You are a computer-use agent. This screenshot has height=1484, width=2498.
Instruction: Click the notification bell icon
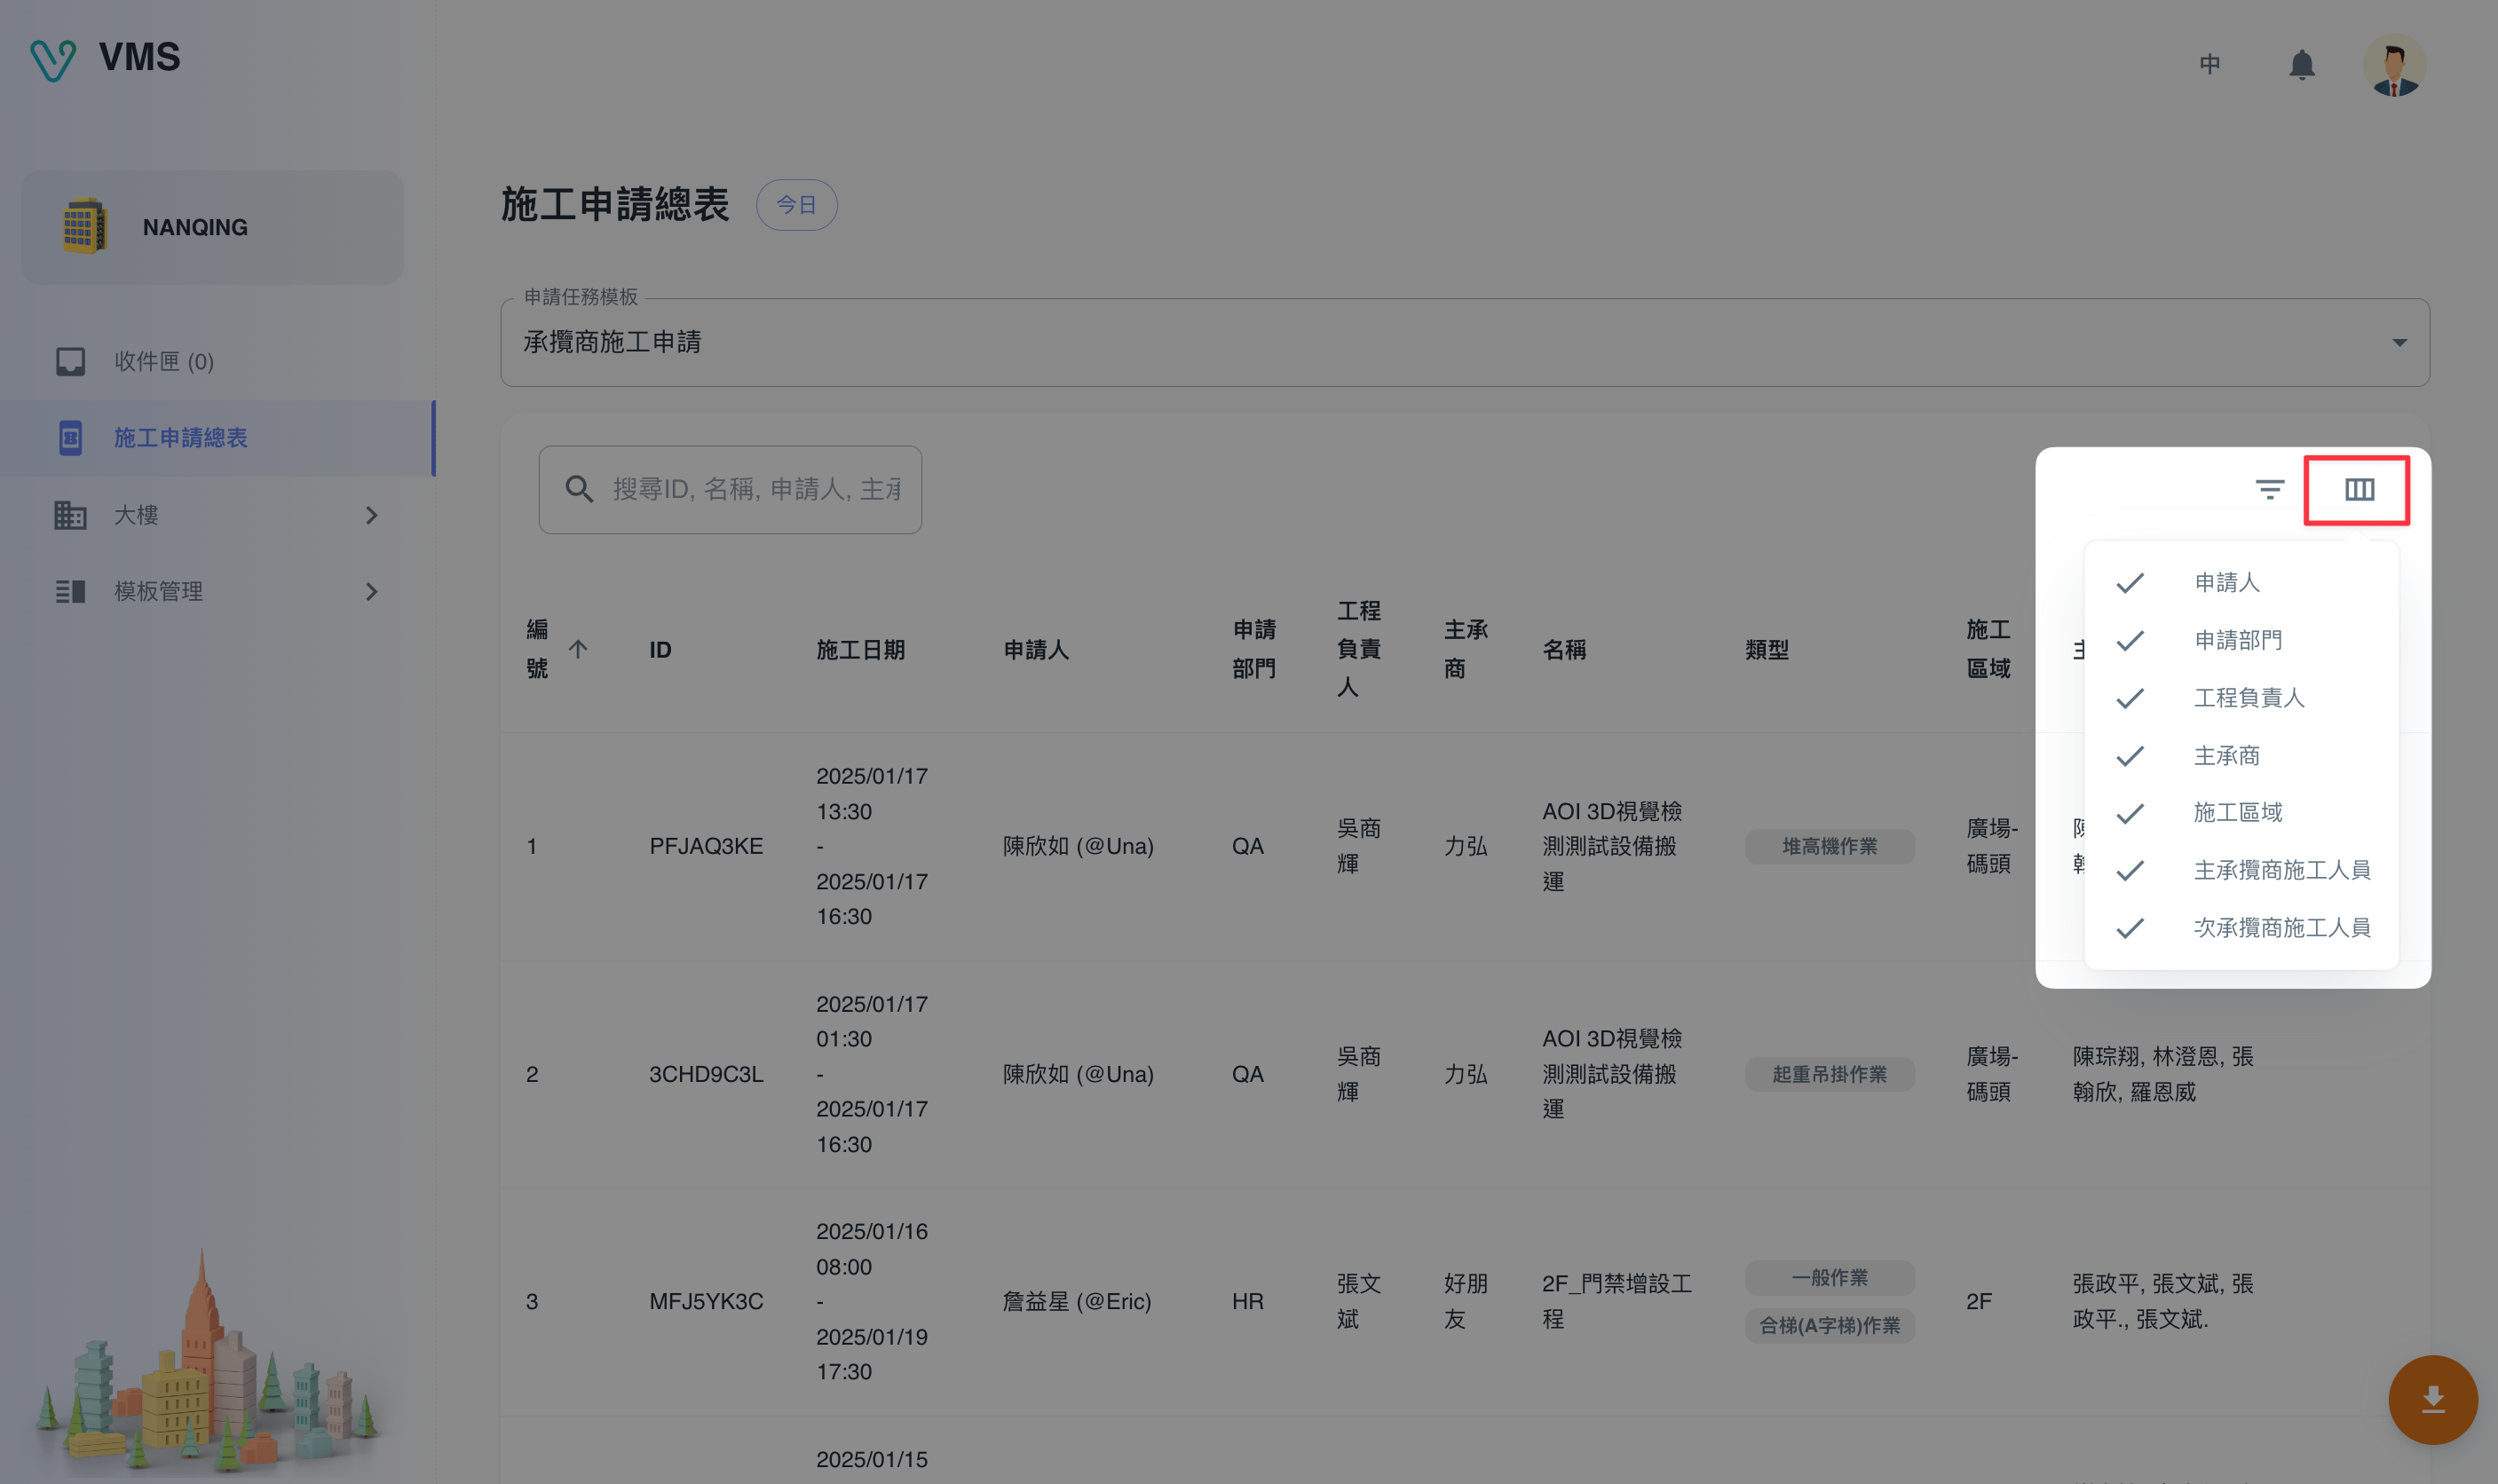pyautogui.click(x=2301, y=65)
